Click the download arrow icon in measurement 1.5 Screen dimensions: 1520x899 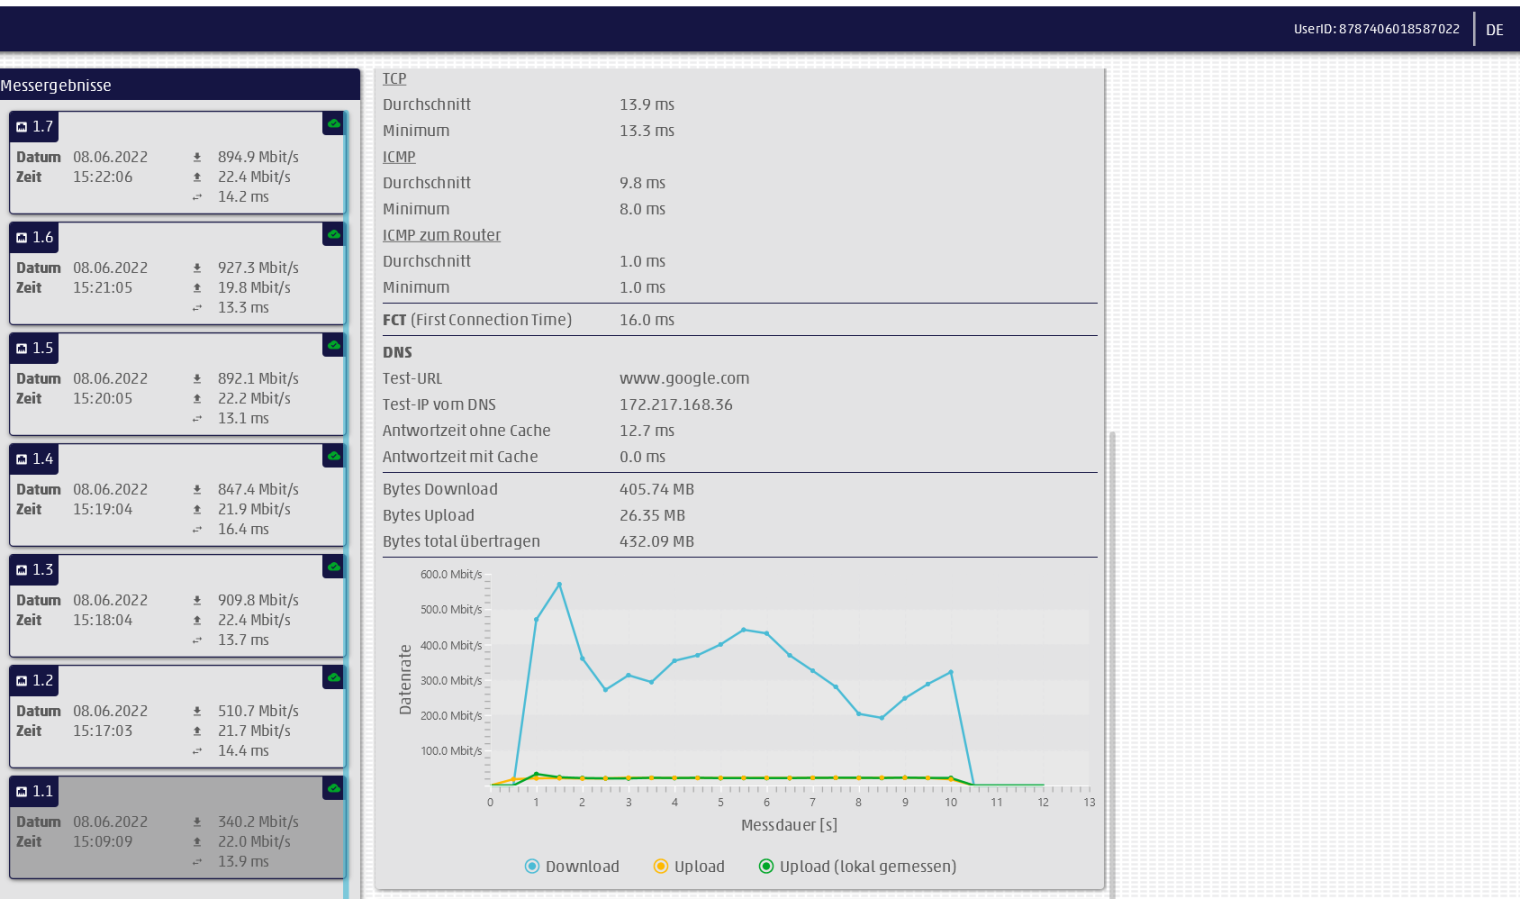(197, 379)
